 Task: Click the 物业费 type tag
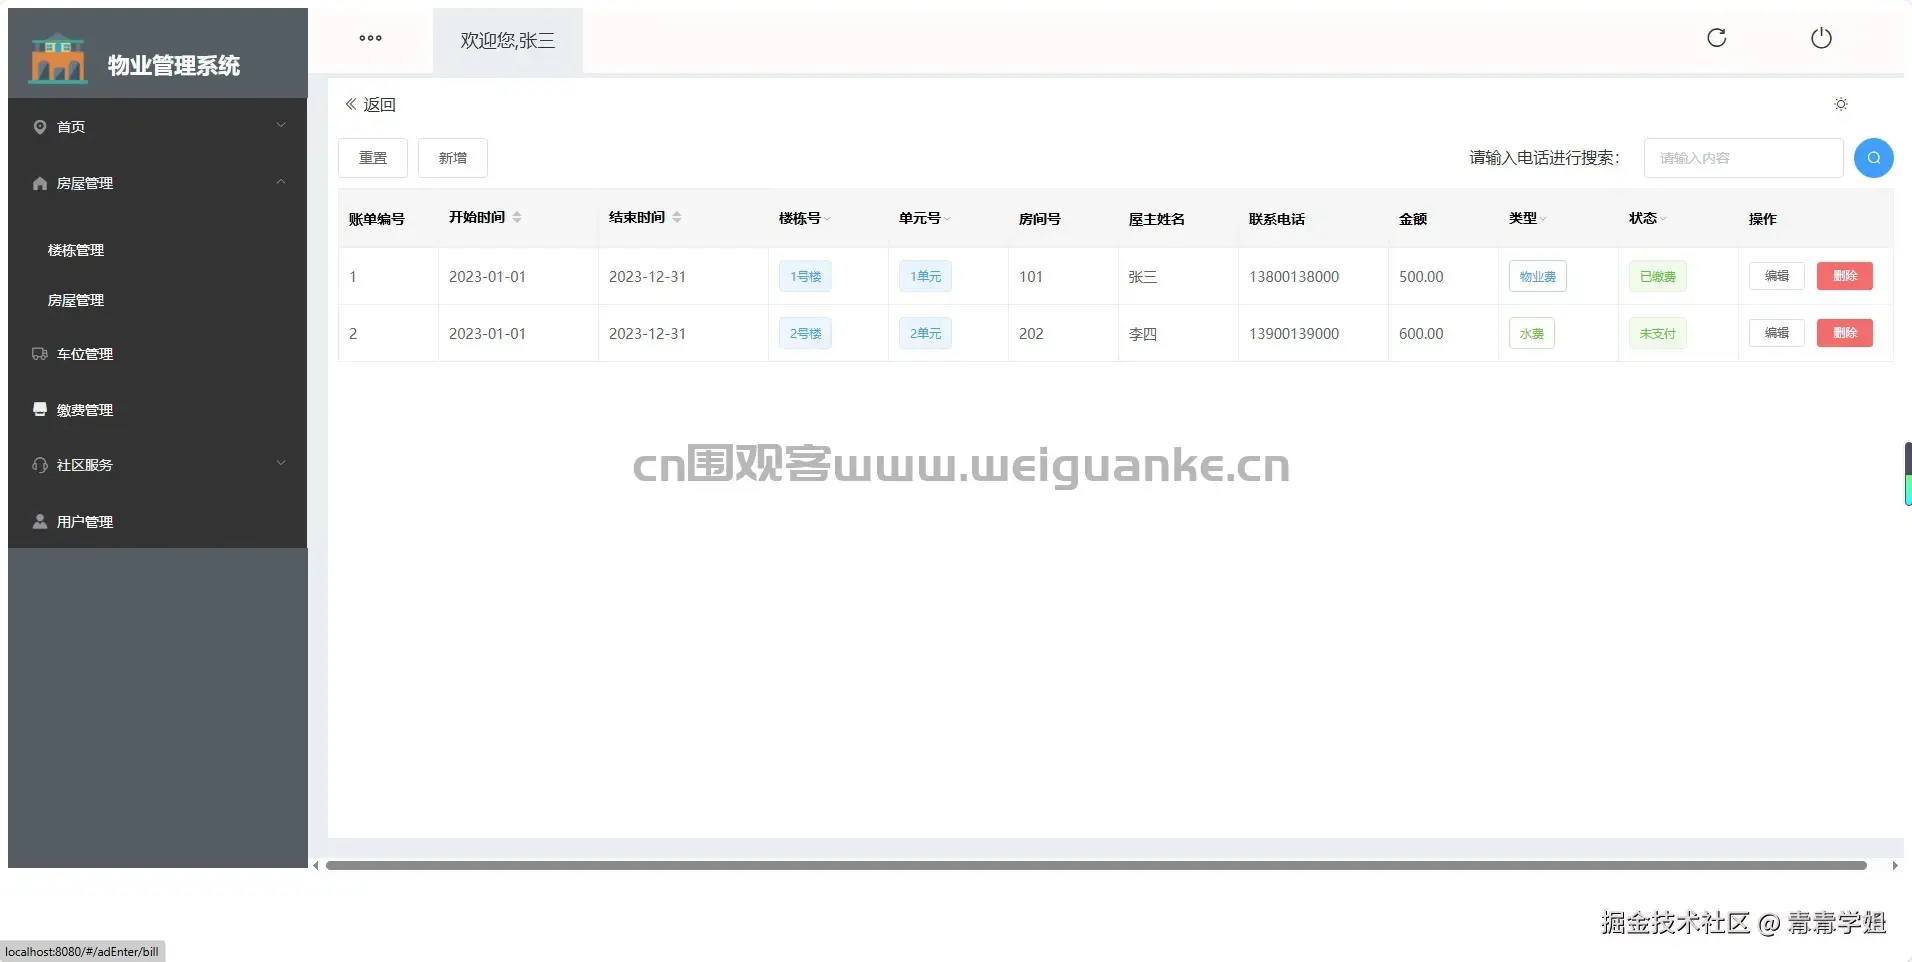(x=1538, y=276)
